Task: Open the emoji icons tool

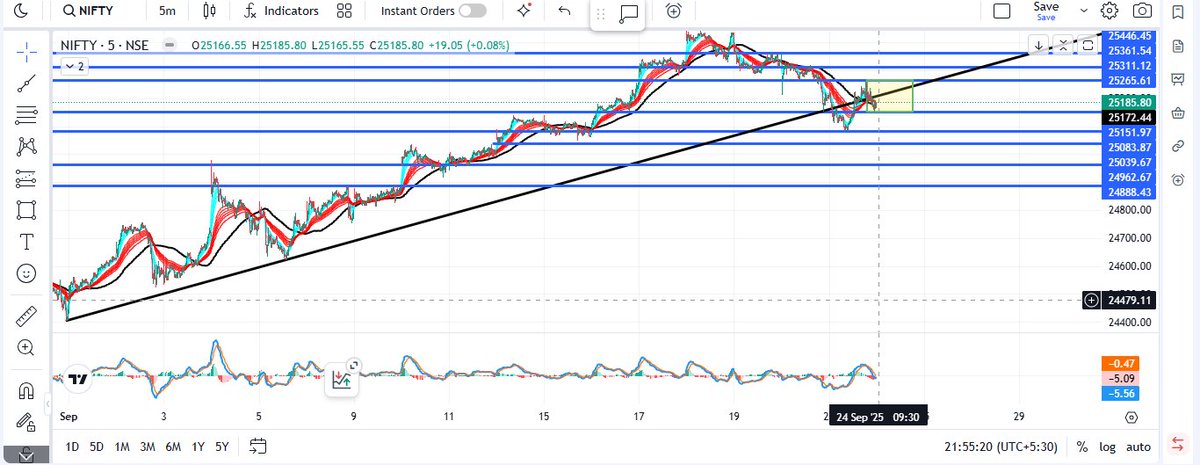Action: coord(26,273)
